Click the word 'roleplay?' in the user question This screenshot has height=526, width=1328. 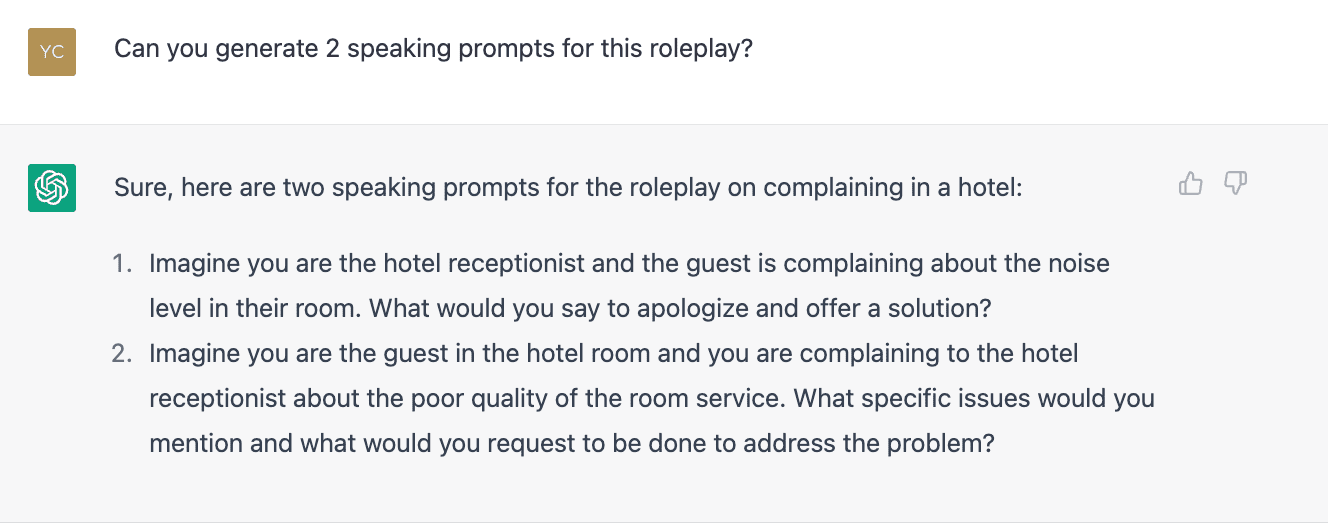(x=702, y=49)
